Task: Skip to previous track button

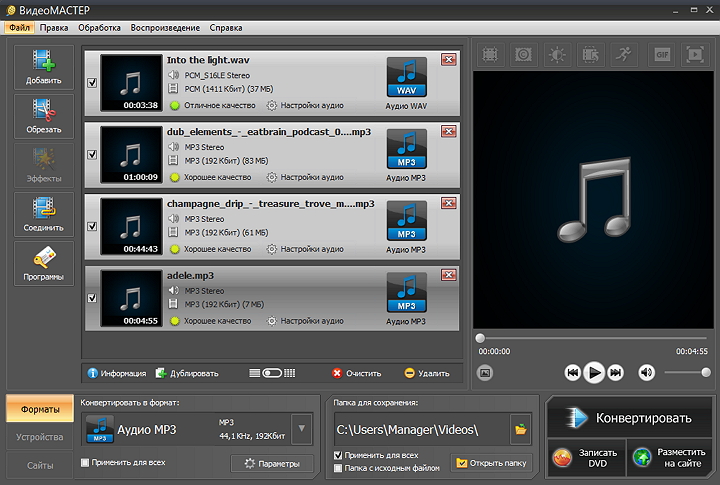Action: 573,372
